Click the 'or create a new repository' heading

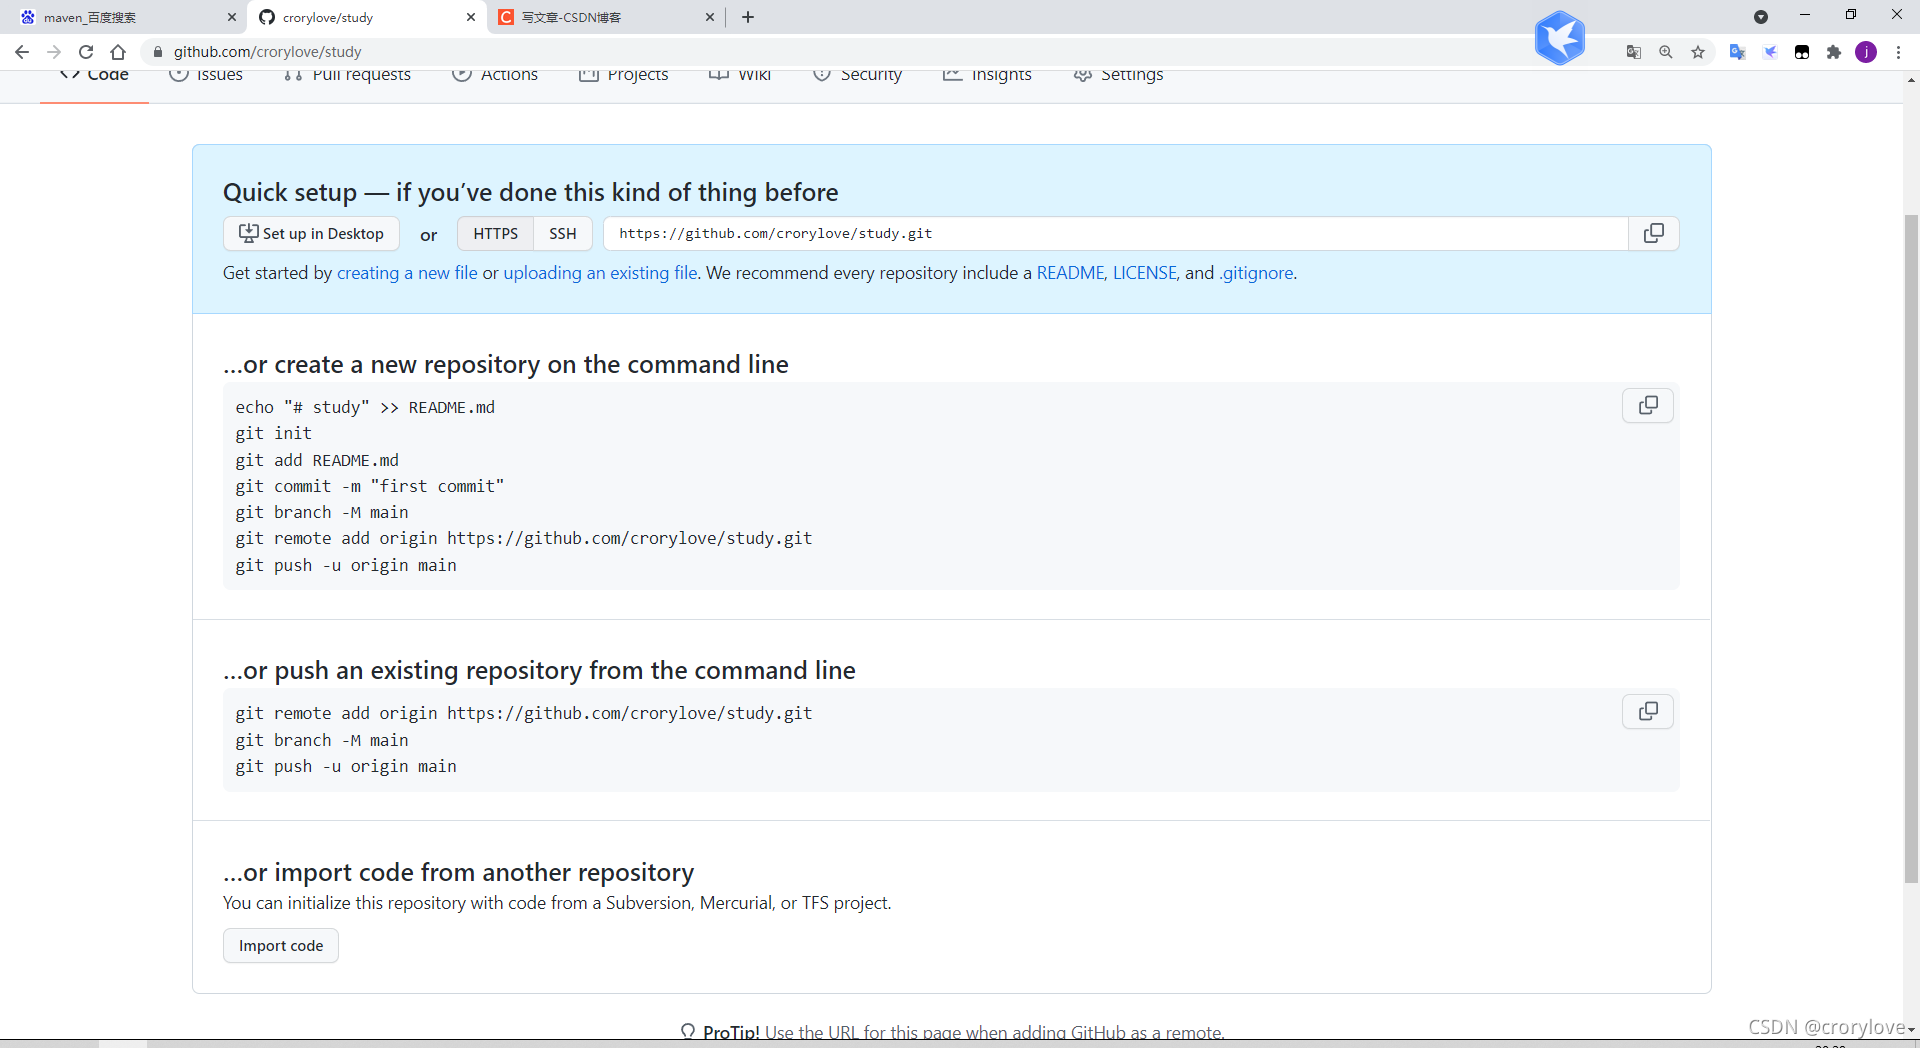(506, 364)
